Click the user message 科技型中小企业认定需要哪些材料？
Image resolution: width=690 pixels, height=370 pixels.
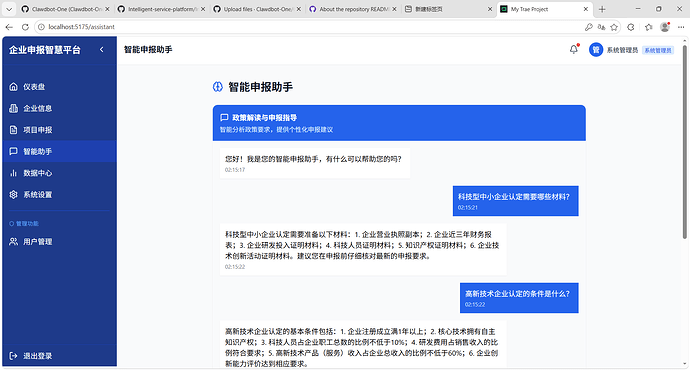pos(515,201)
